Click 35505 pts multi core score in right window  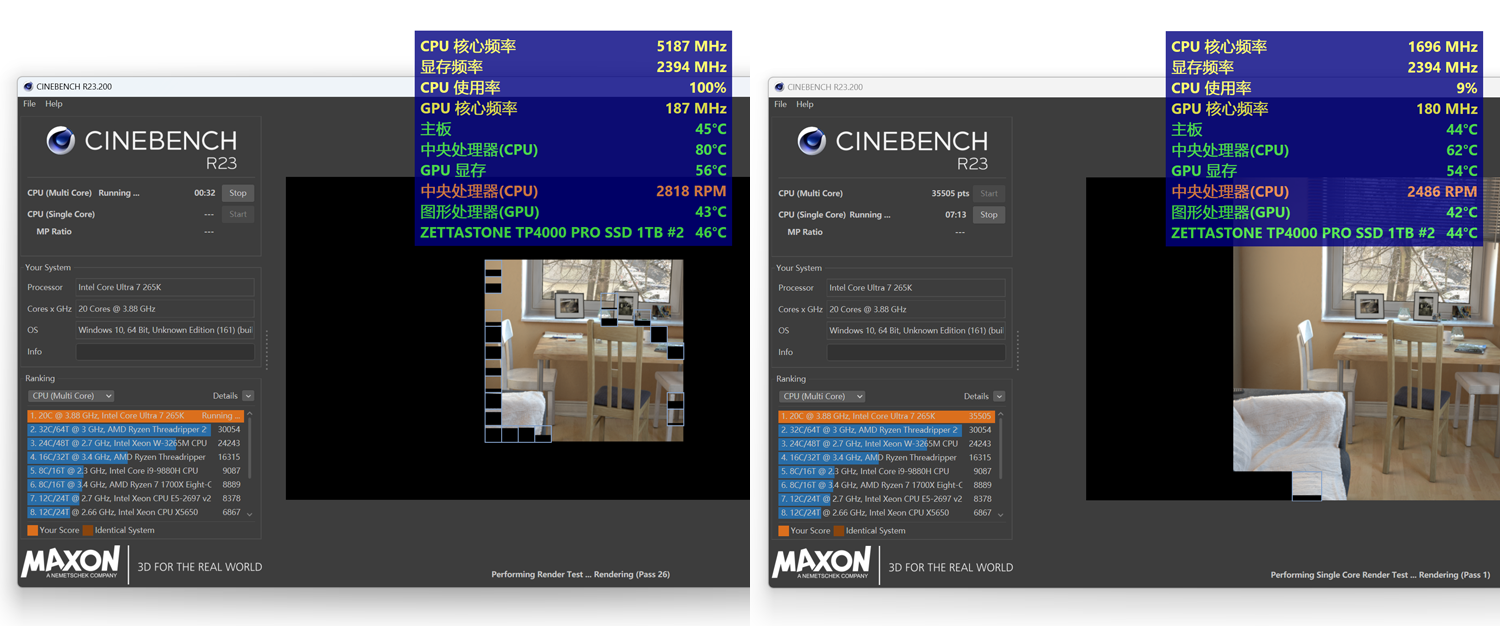coord(950,193)
